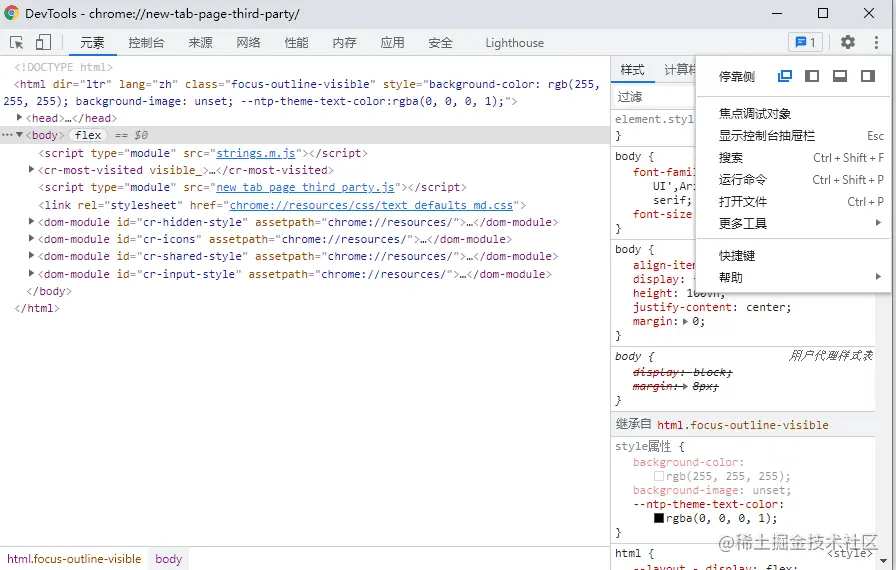Viewport: 896px width, 570px height.
Task: Switch to the 元素 tab
Action: pos(92,43)
